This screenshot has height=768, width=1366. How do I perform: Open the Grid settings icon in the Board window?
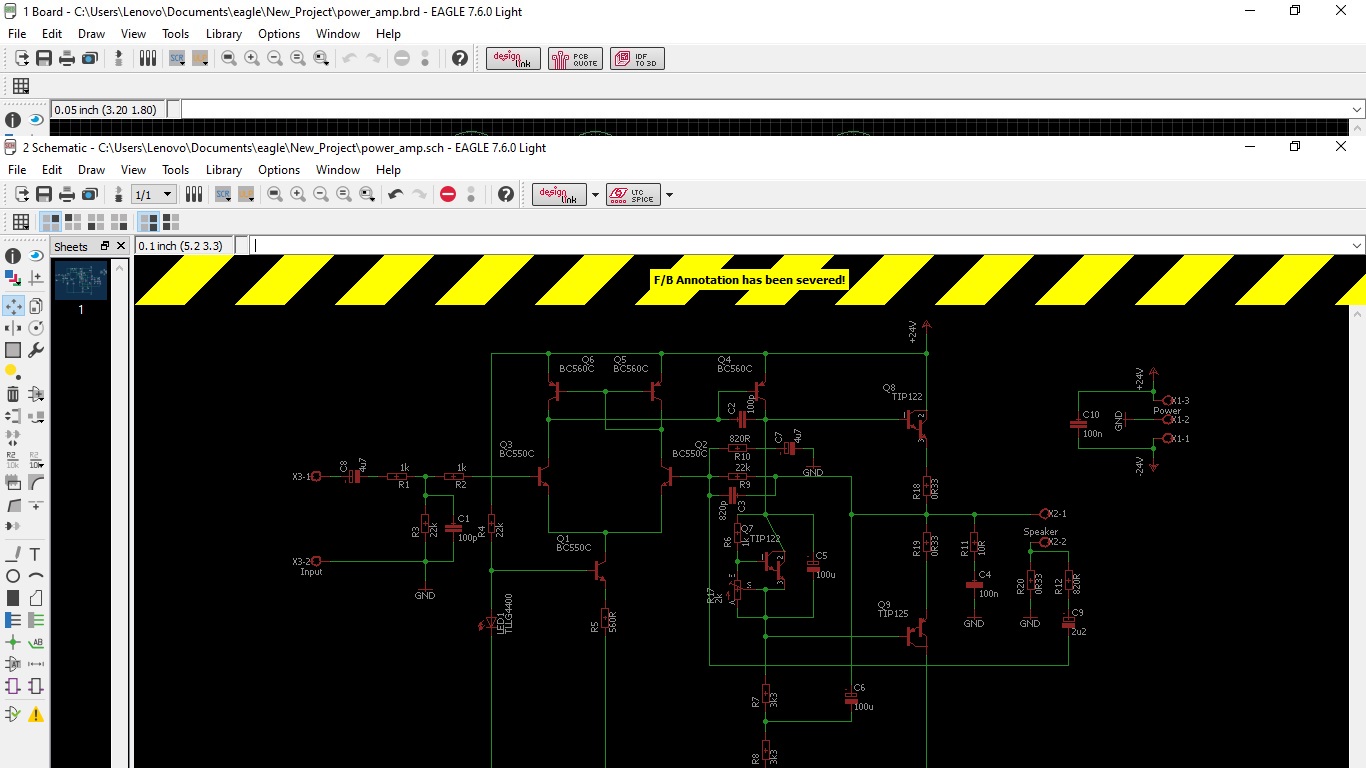(x=20, y=86)
